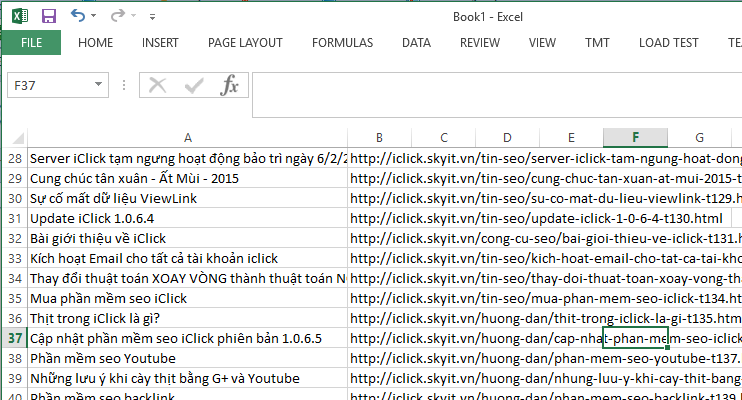Click URL containing server-iclick-tam-ngung
742x400 pixels.
(x=546, y=158)
